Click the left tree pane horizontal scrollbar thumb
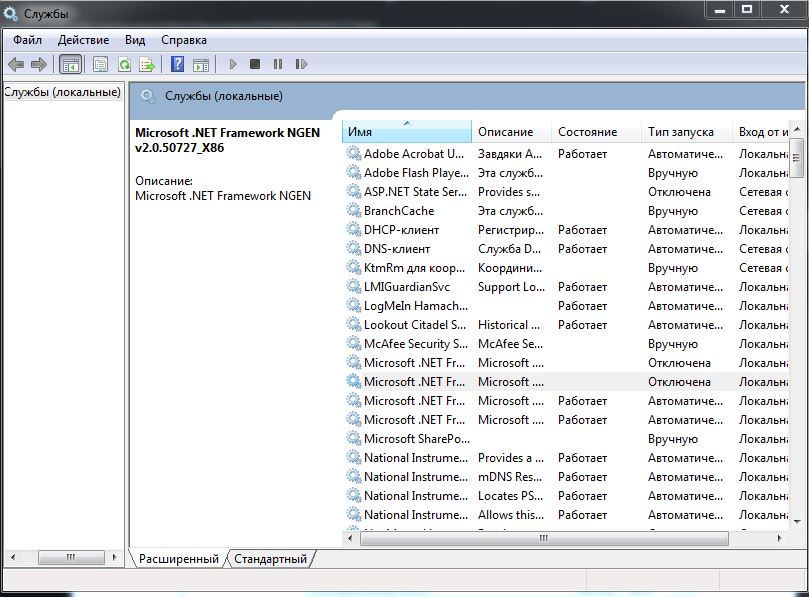The width and height of the screenshot is (809, 597). click(71, 557)
